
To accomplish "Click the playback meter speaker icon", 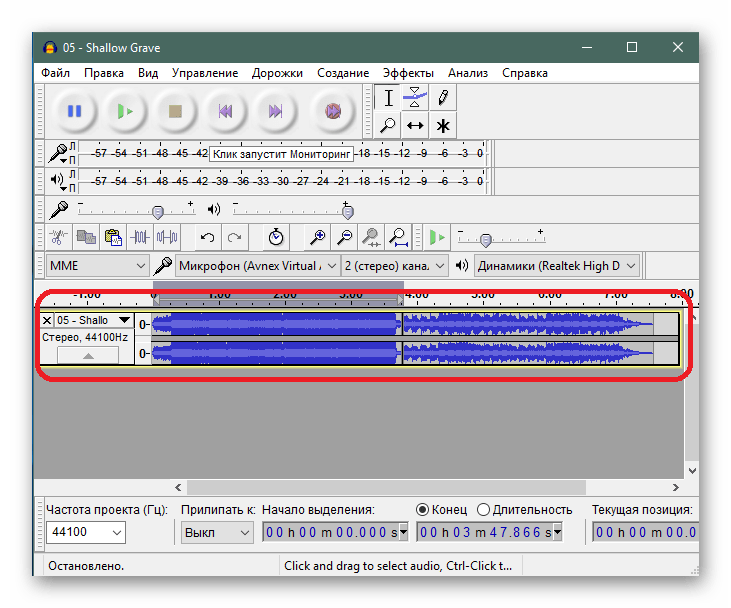I will [x=57, y=179].
